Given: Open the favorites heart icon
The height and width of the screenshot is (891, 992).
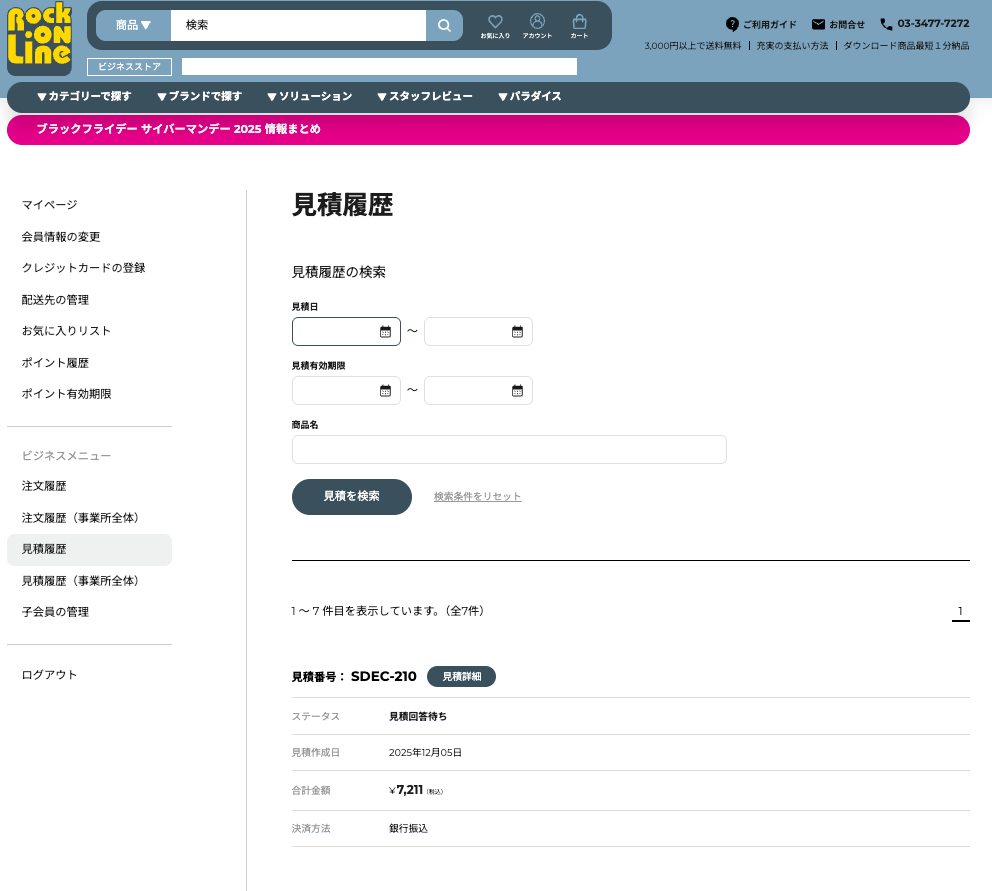Looking at the screenshot, I should tap(495, 24).
